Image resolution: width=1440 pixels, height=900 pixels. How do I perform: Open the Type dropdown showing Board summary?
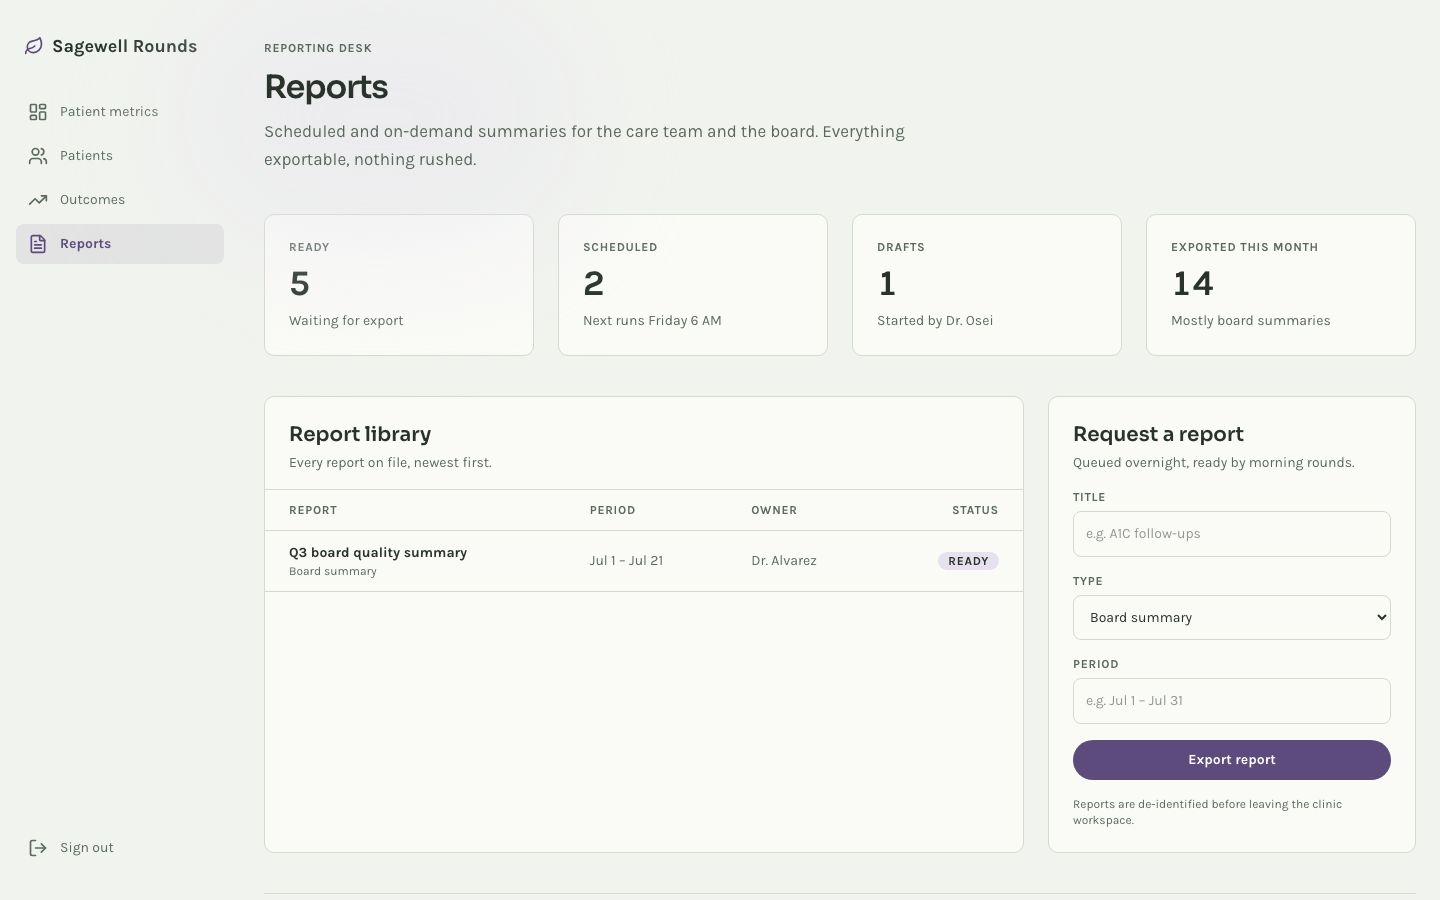pyautogui.click(x=1232, y=618)
